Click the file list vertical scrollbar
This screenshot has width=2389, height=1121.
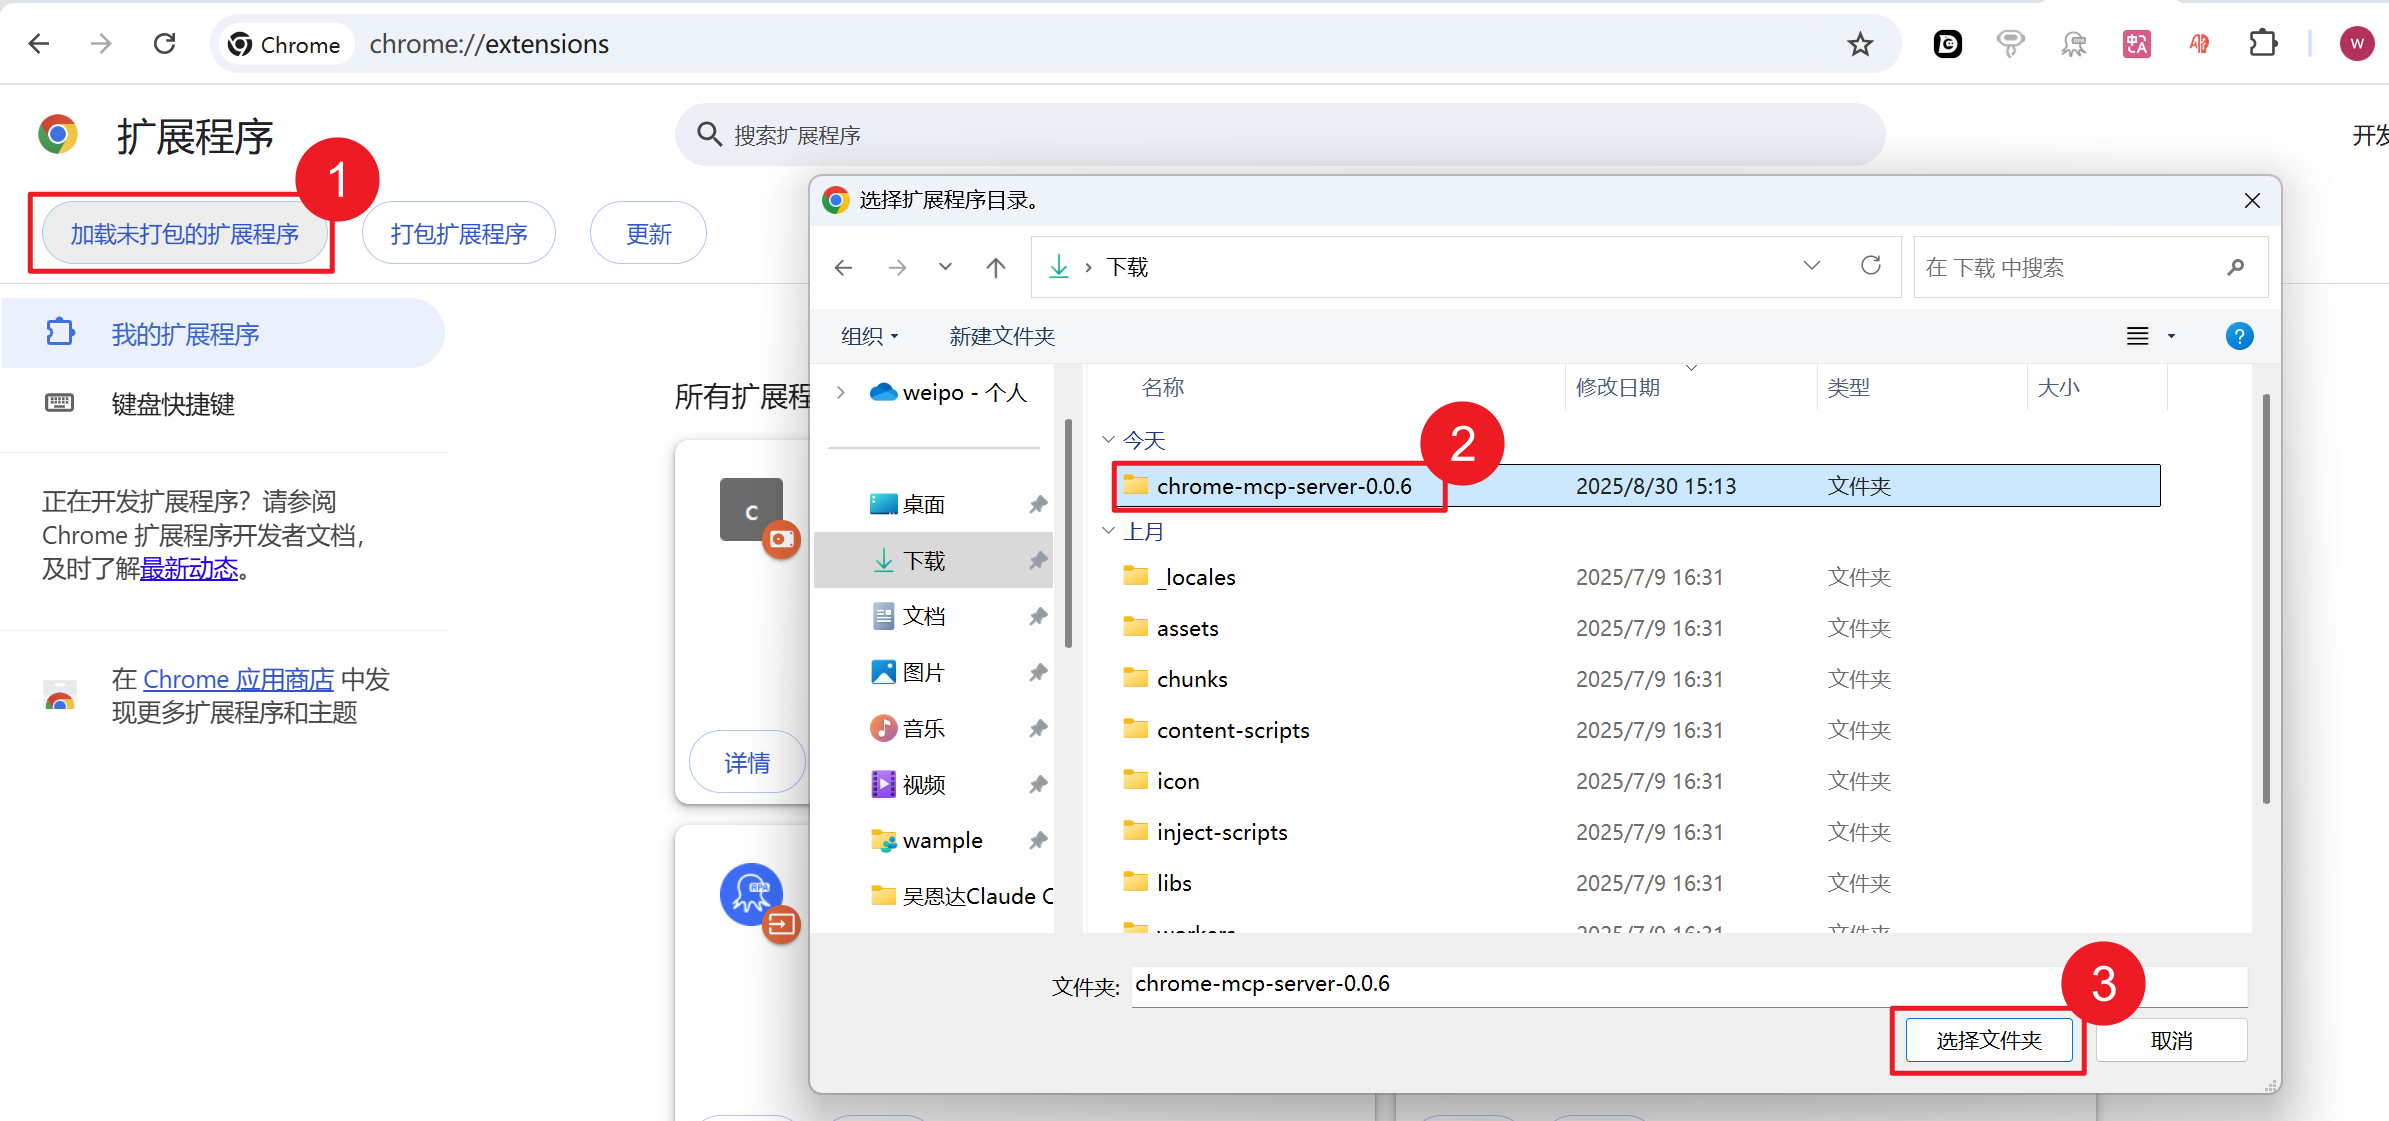(2265, 600)
